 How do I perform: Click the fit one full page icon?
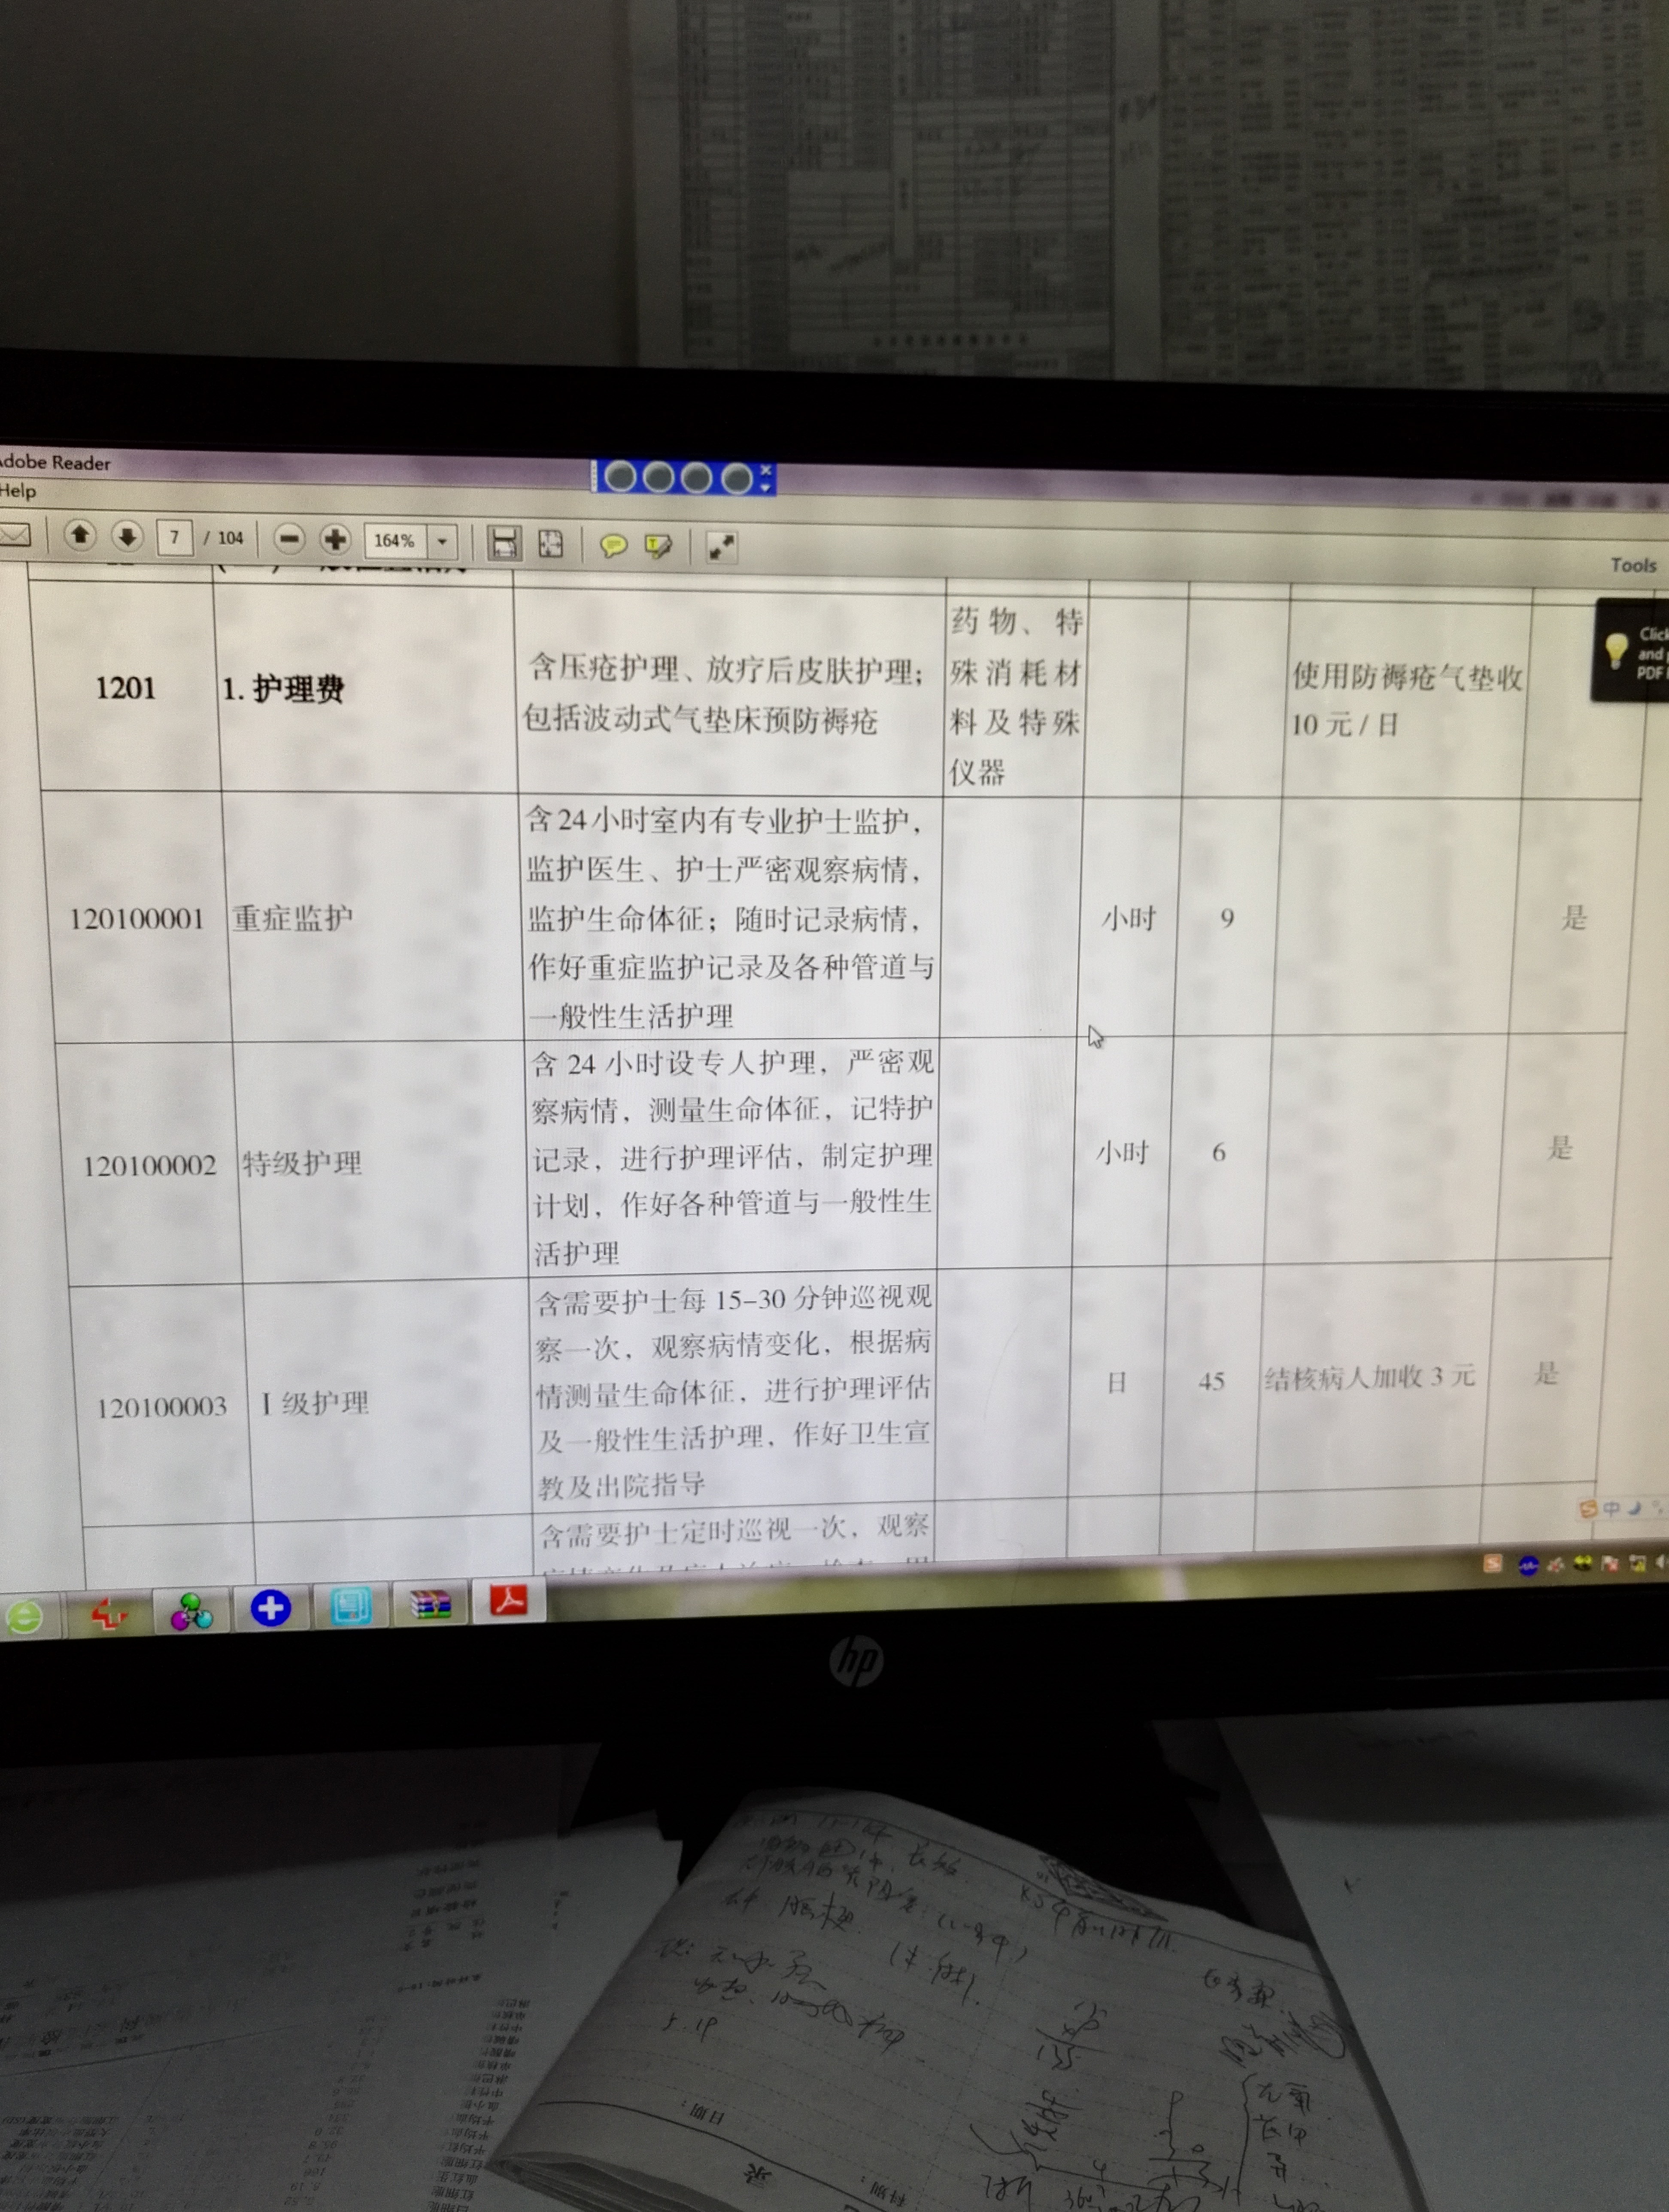[x=551, y=543]
